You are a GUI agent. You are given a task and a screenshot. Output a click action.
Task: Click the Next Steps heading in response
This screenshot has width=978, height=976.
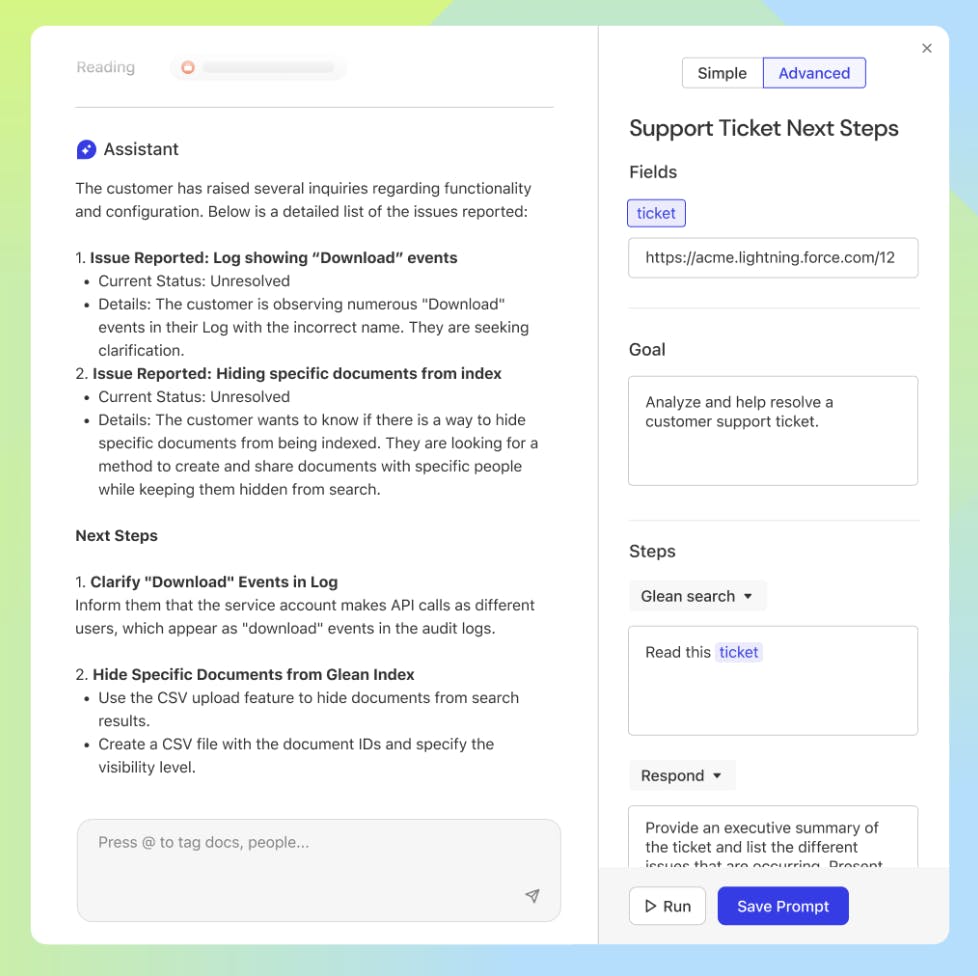point(116,535)
